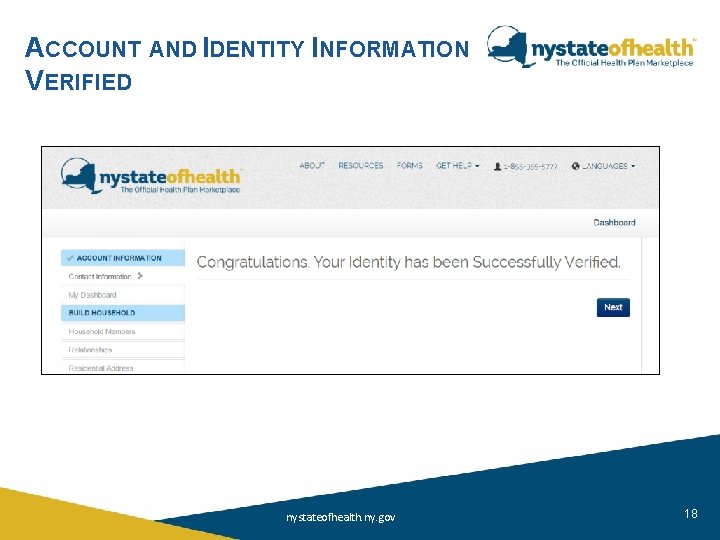Click the checkmark icon by Account Information
The image size is (720, 540).
(x=70, y=258)
